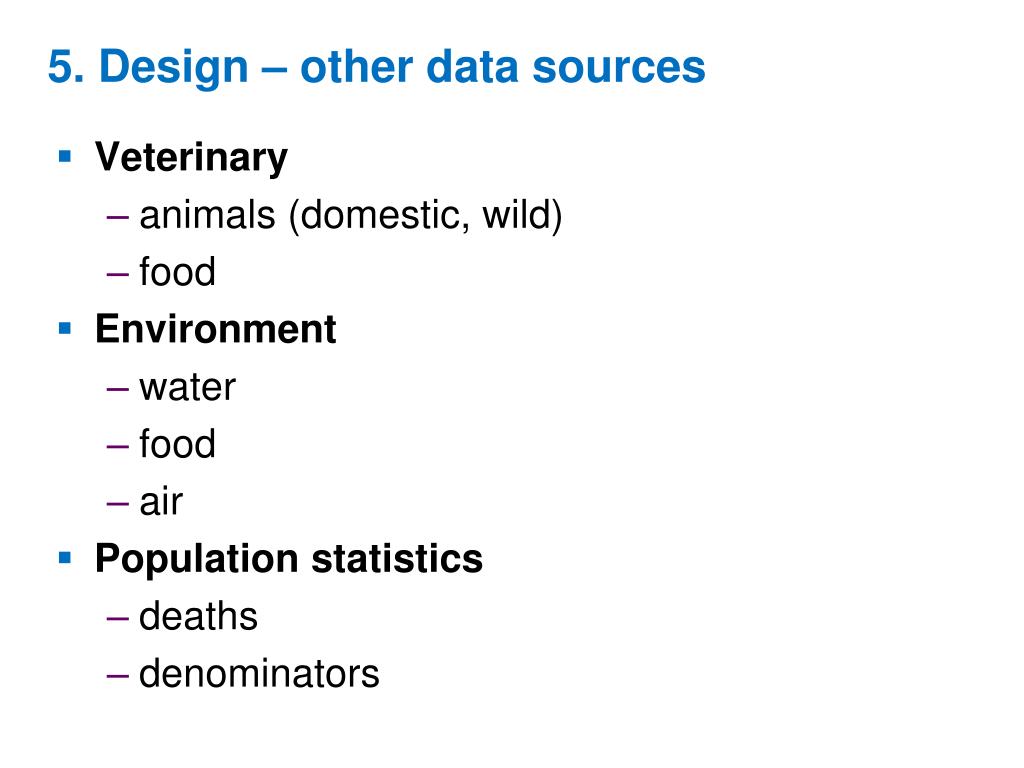Select the Veterinary heading text
This screenshot has width=1024, height=768.
191,157
